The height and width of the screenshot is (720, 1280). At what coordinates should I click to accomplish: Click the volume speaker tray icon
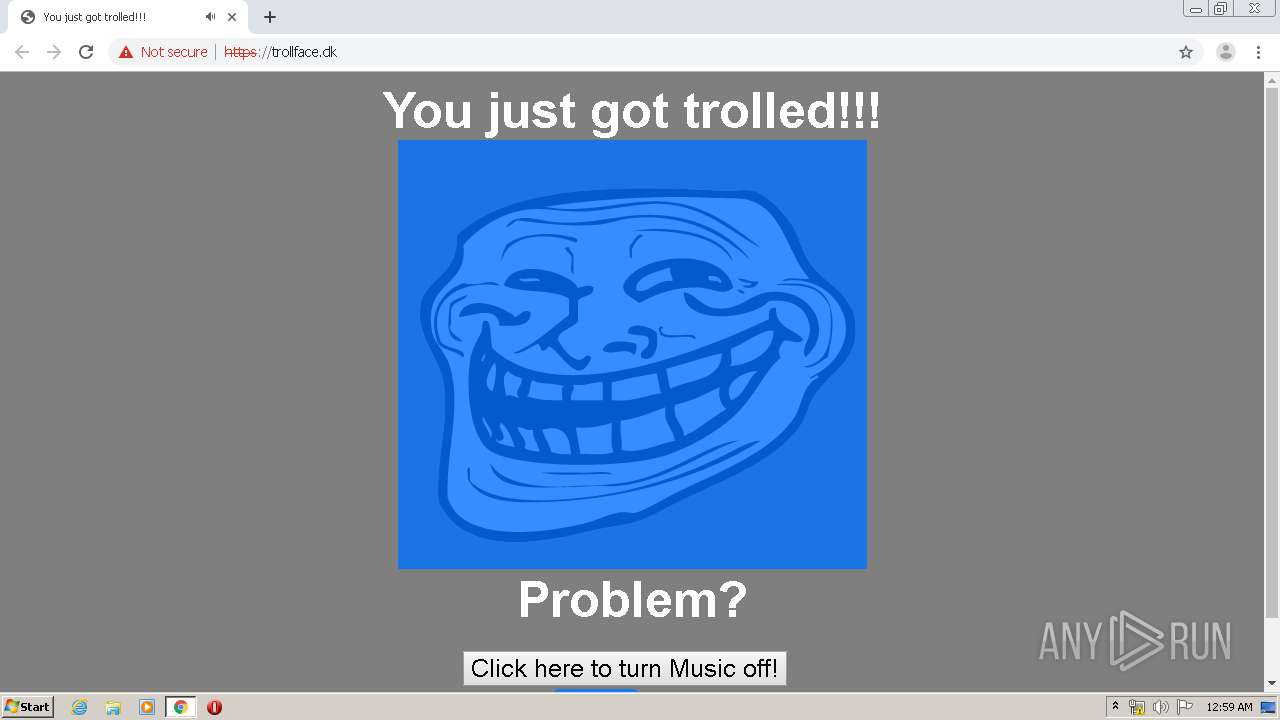click(1160, 707)
